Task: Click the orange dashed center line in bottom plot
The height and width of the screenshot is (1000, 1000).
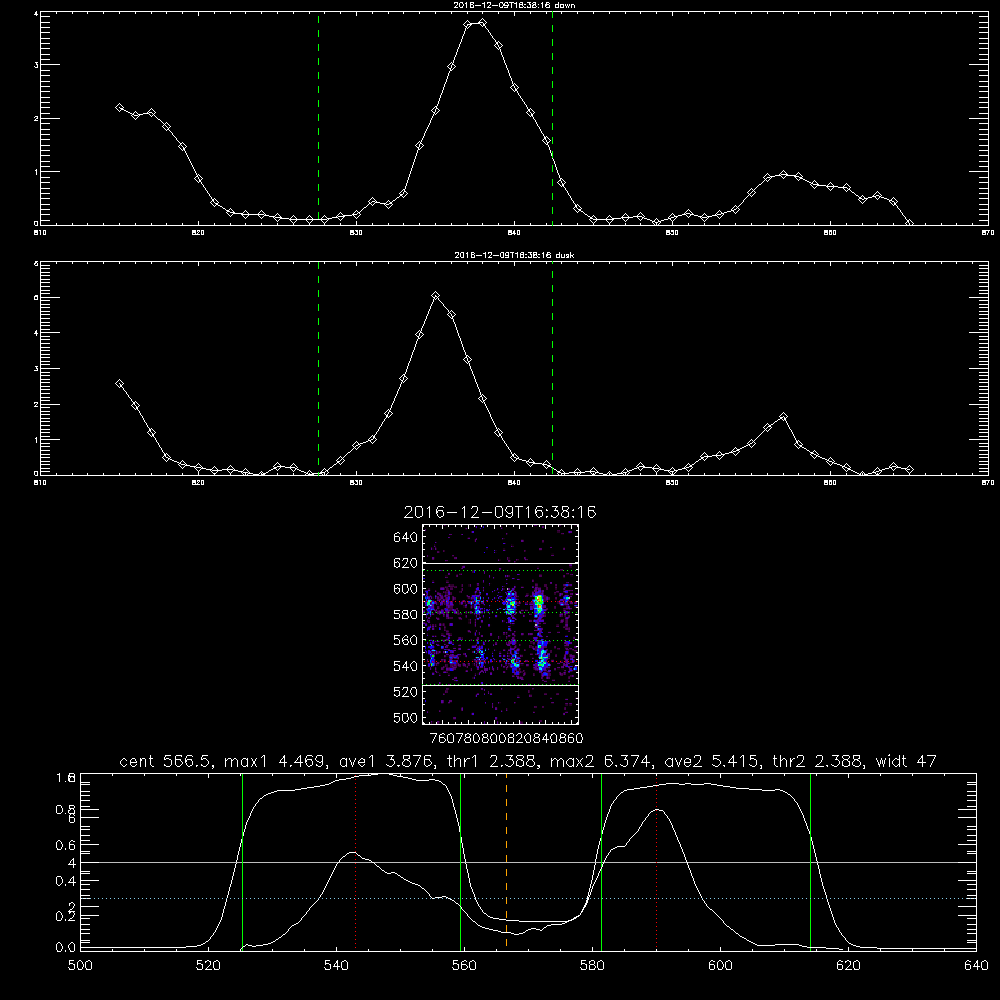Action: pyautogui.click(x=506, y=861)
